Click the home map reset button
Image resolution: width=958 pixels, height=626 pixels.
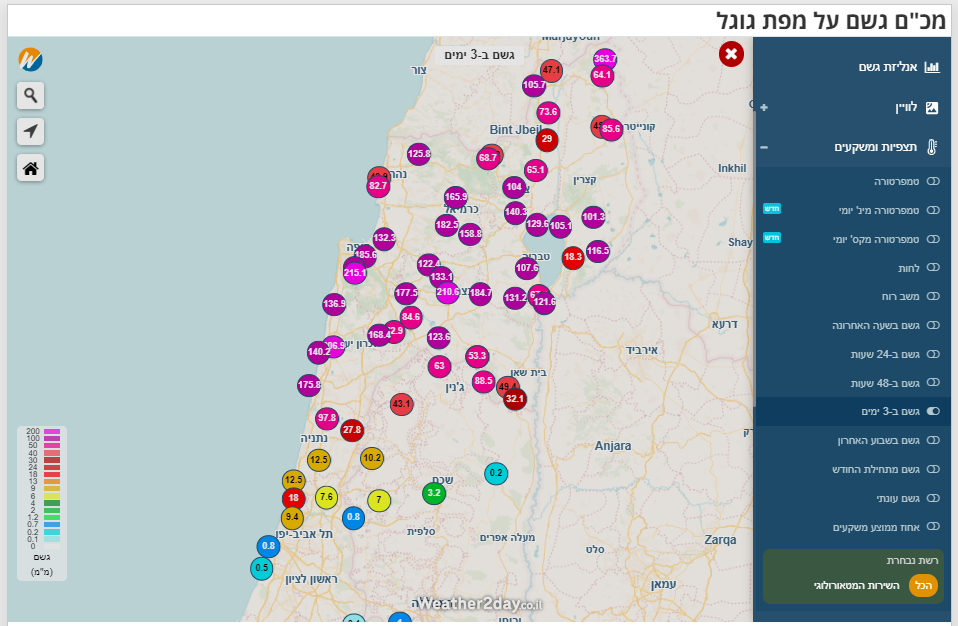tap(30, 168)
